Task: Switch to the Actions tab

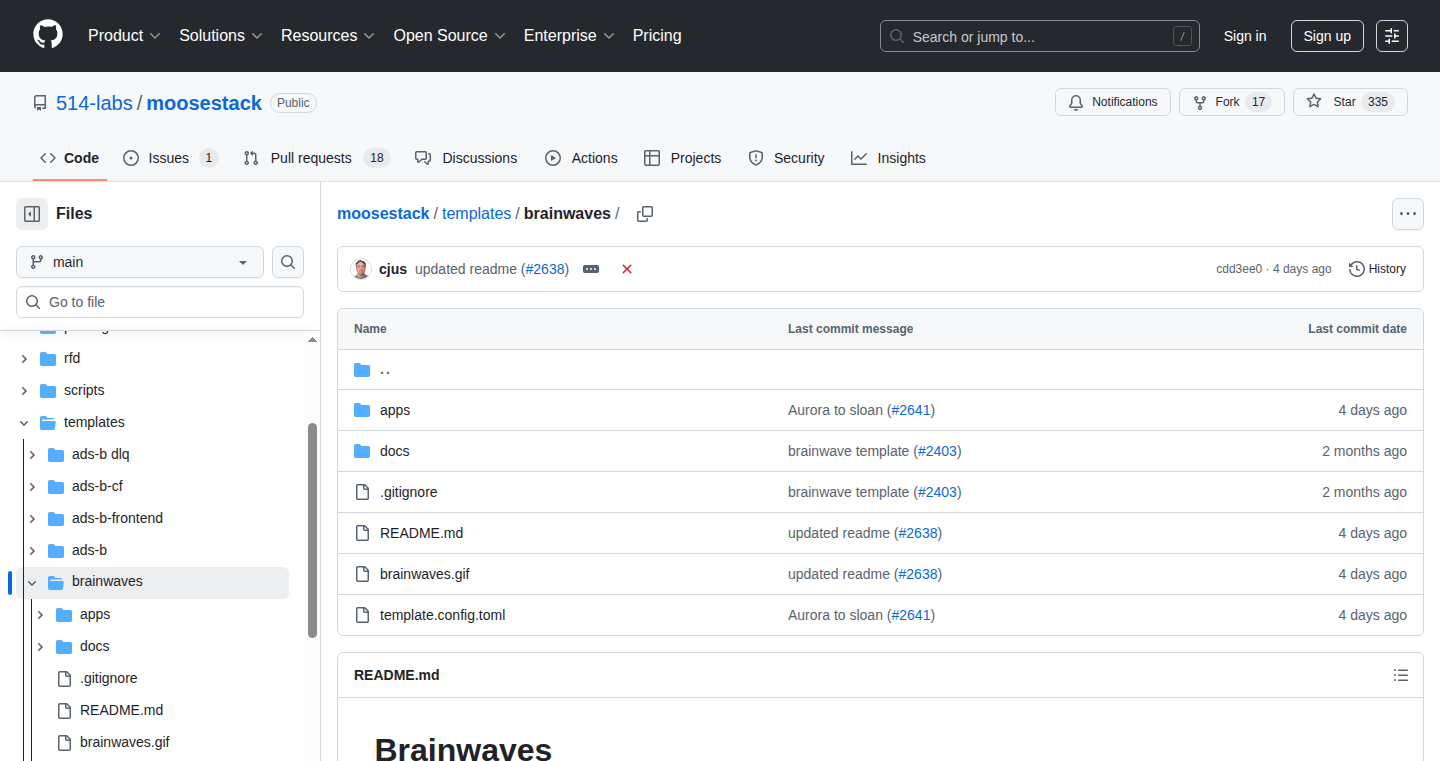Action: (x=581, y=158)
